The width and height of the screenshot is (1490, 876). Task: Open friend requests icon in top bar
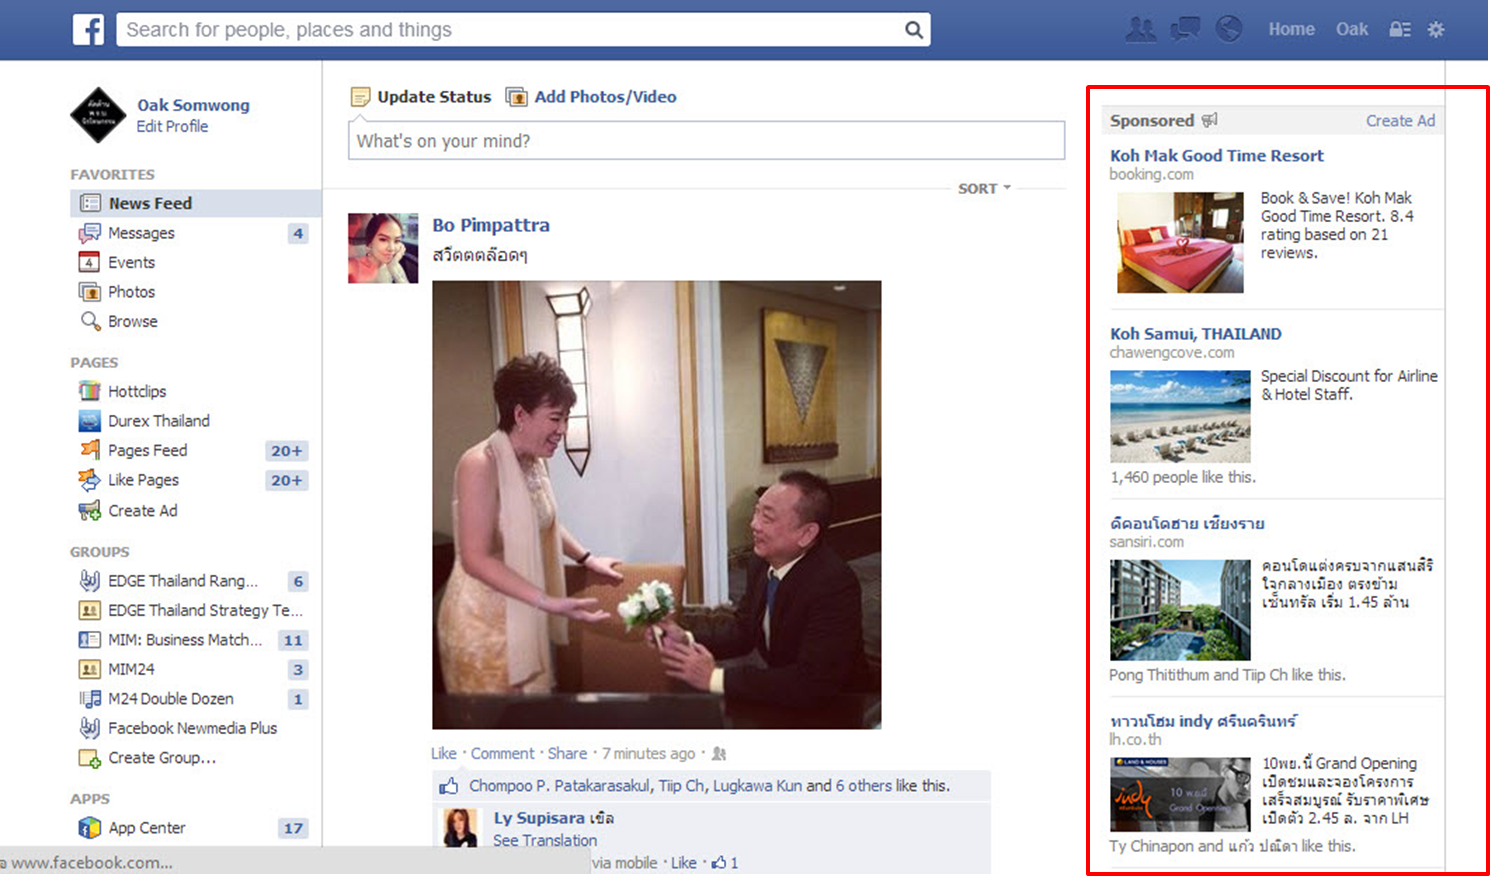[x=1140, y=30]
